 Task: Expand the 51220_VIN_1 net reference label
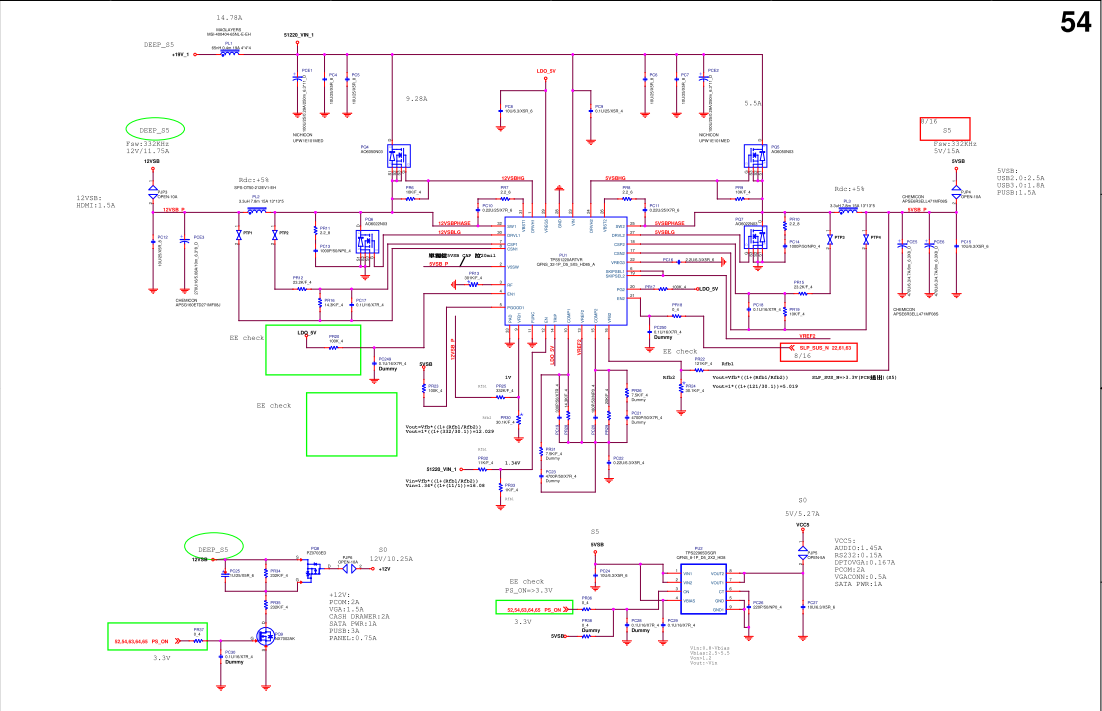[x=298, y=35]
